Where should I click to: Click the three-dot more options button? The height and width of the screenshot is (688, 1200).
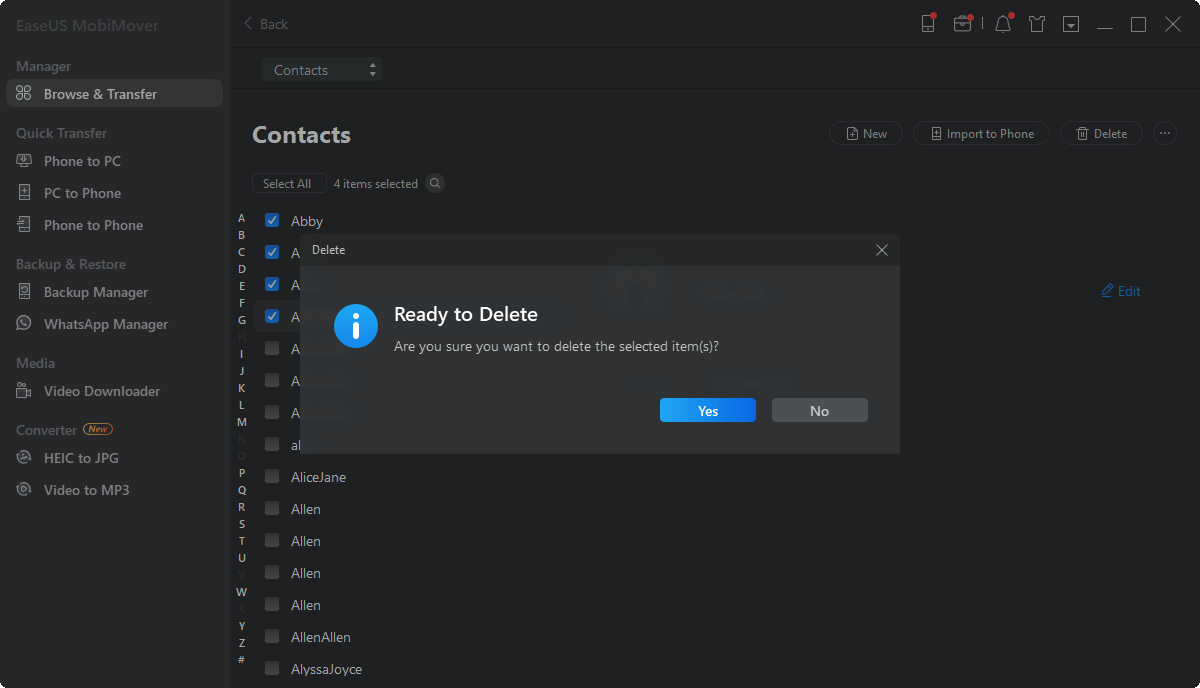[x=1164, y=133]
